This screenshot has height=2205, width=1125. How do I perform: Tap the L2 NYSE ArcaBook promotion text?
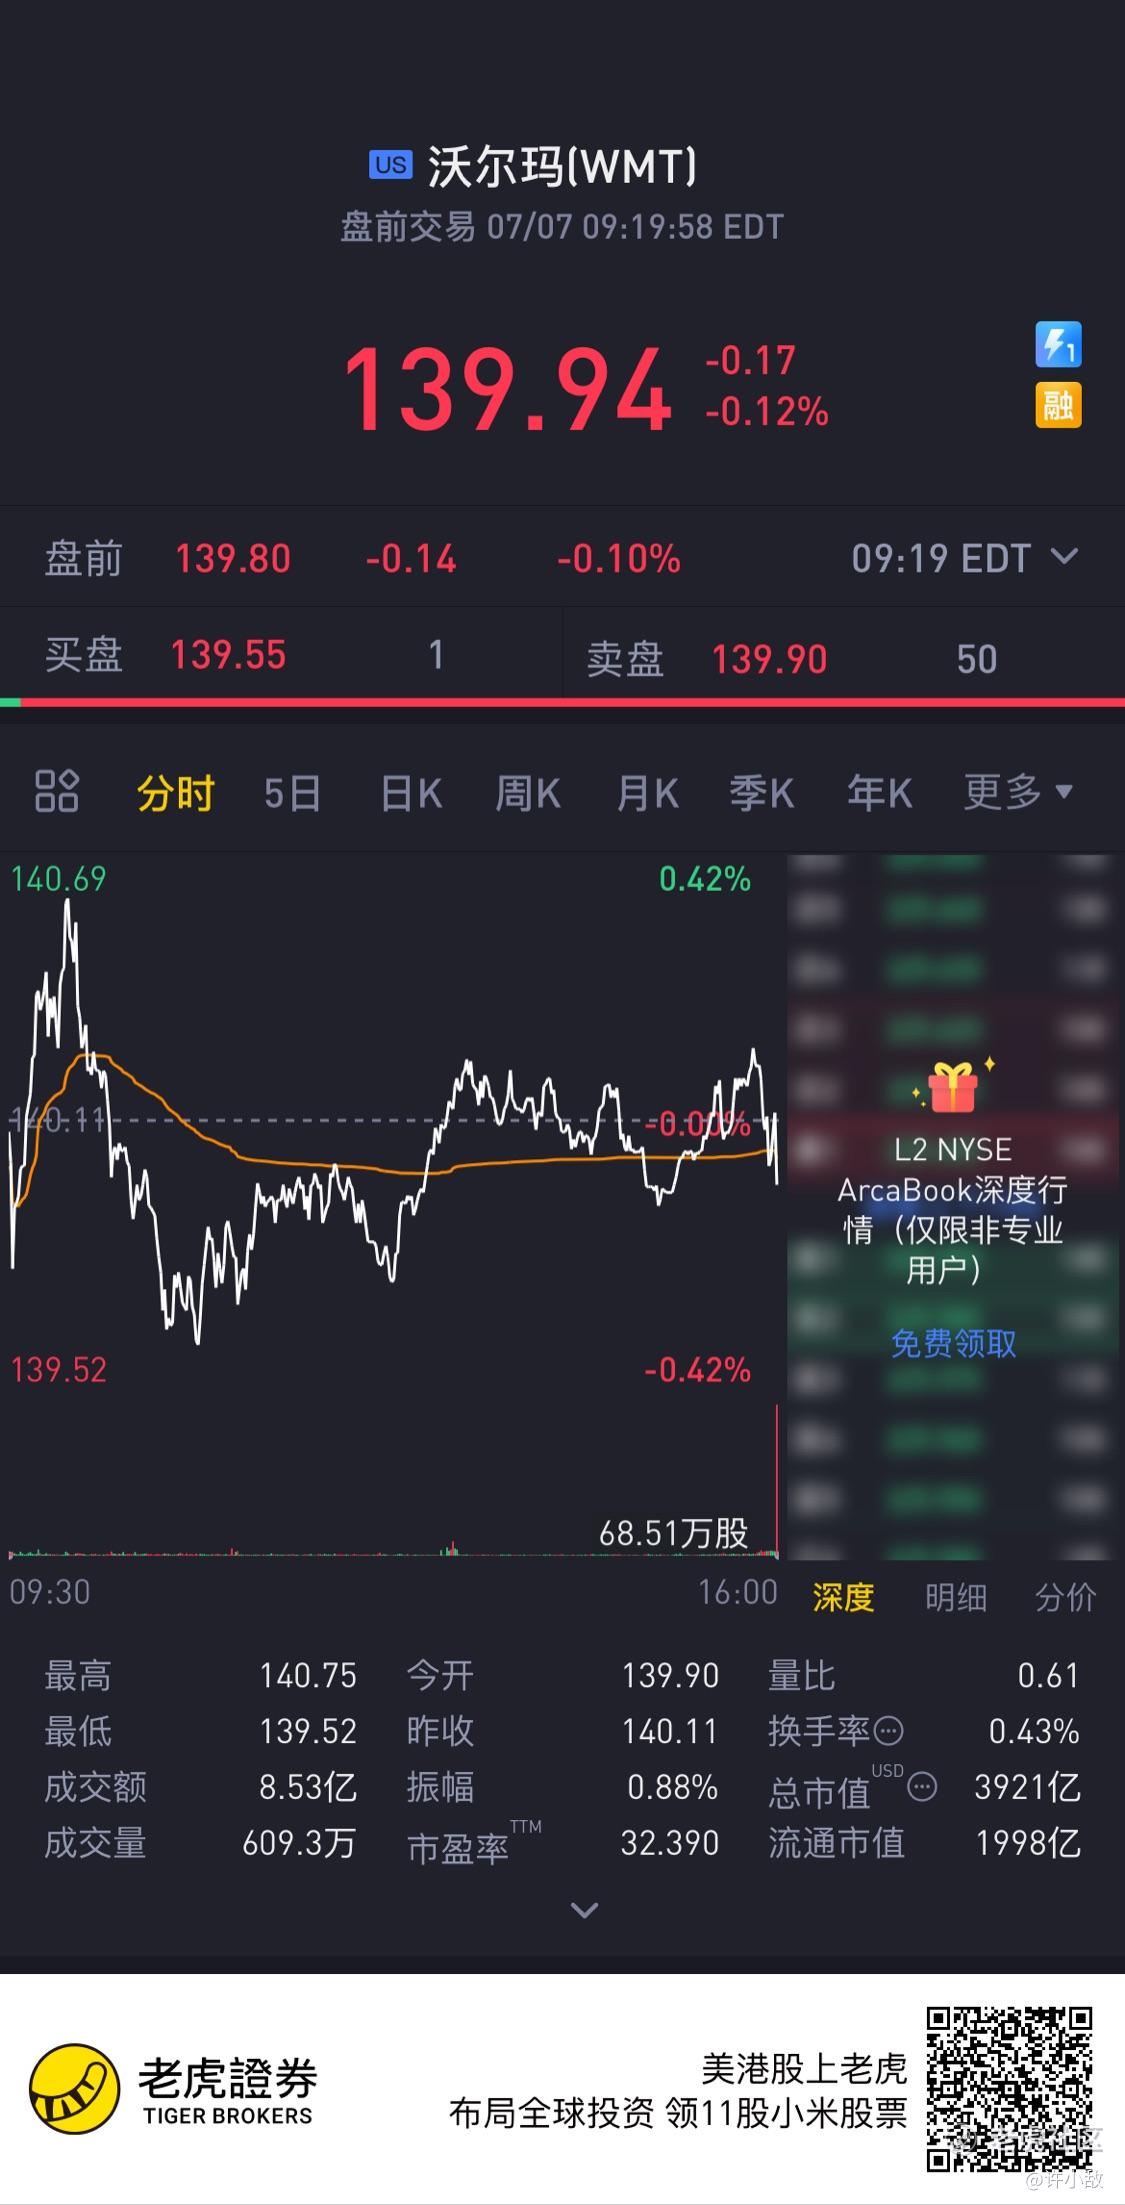coord(953,1209)
